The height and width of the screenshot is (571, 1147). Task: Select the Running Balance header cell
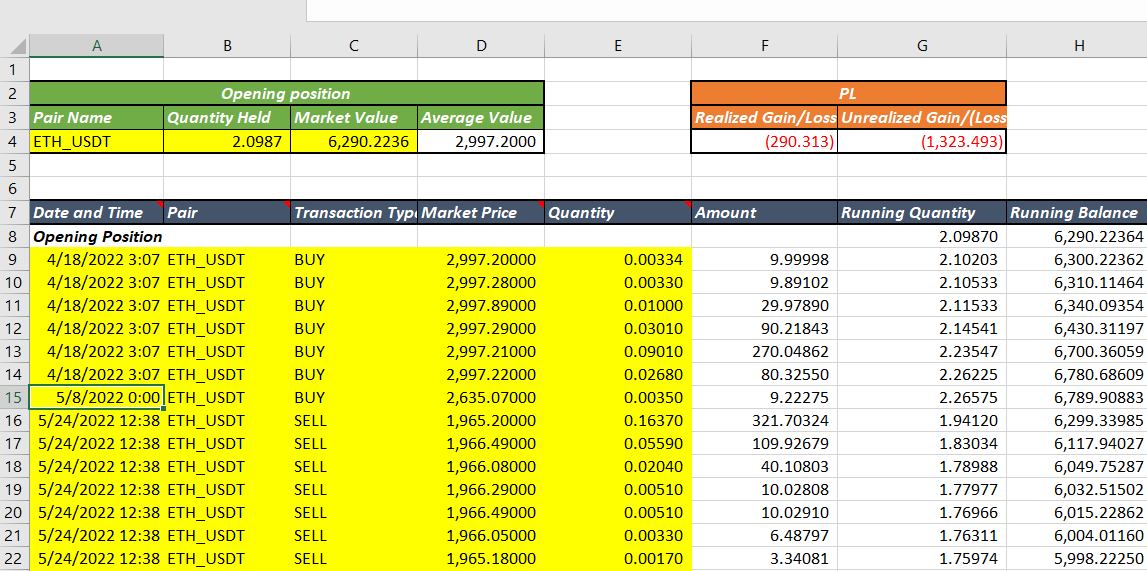point(1077,213)
